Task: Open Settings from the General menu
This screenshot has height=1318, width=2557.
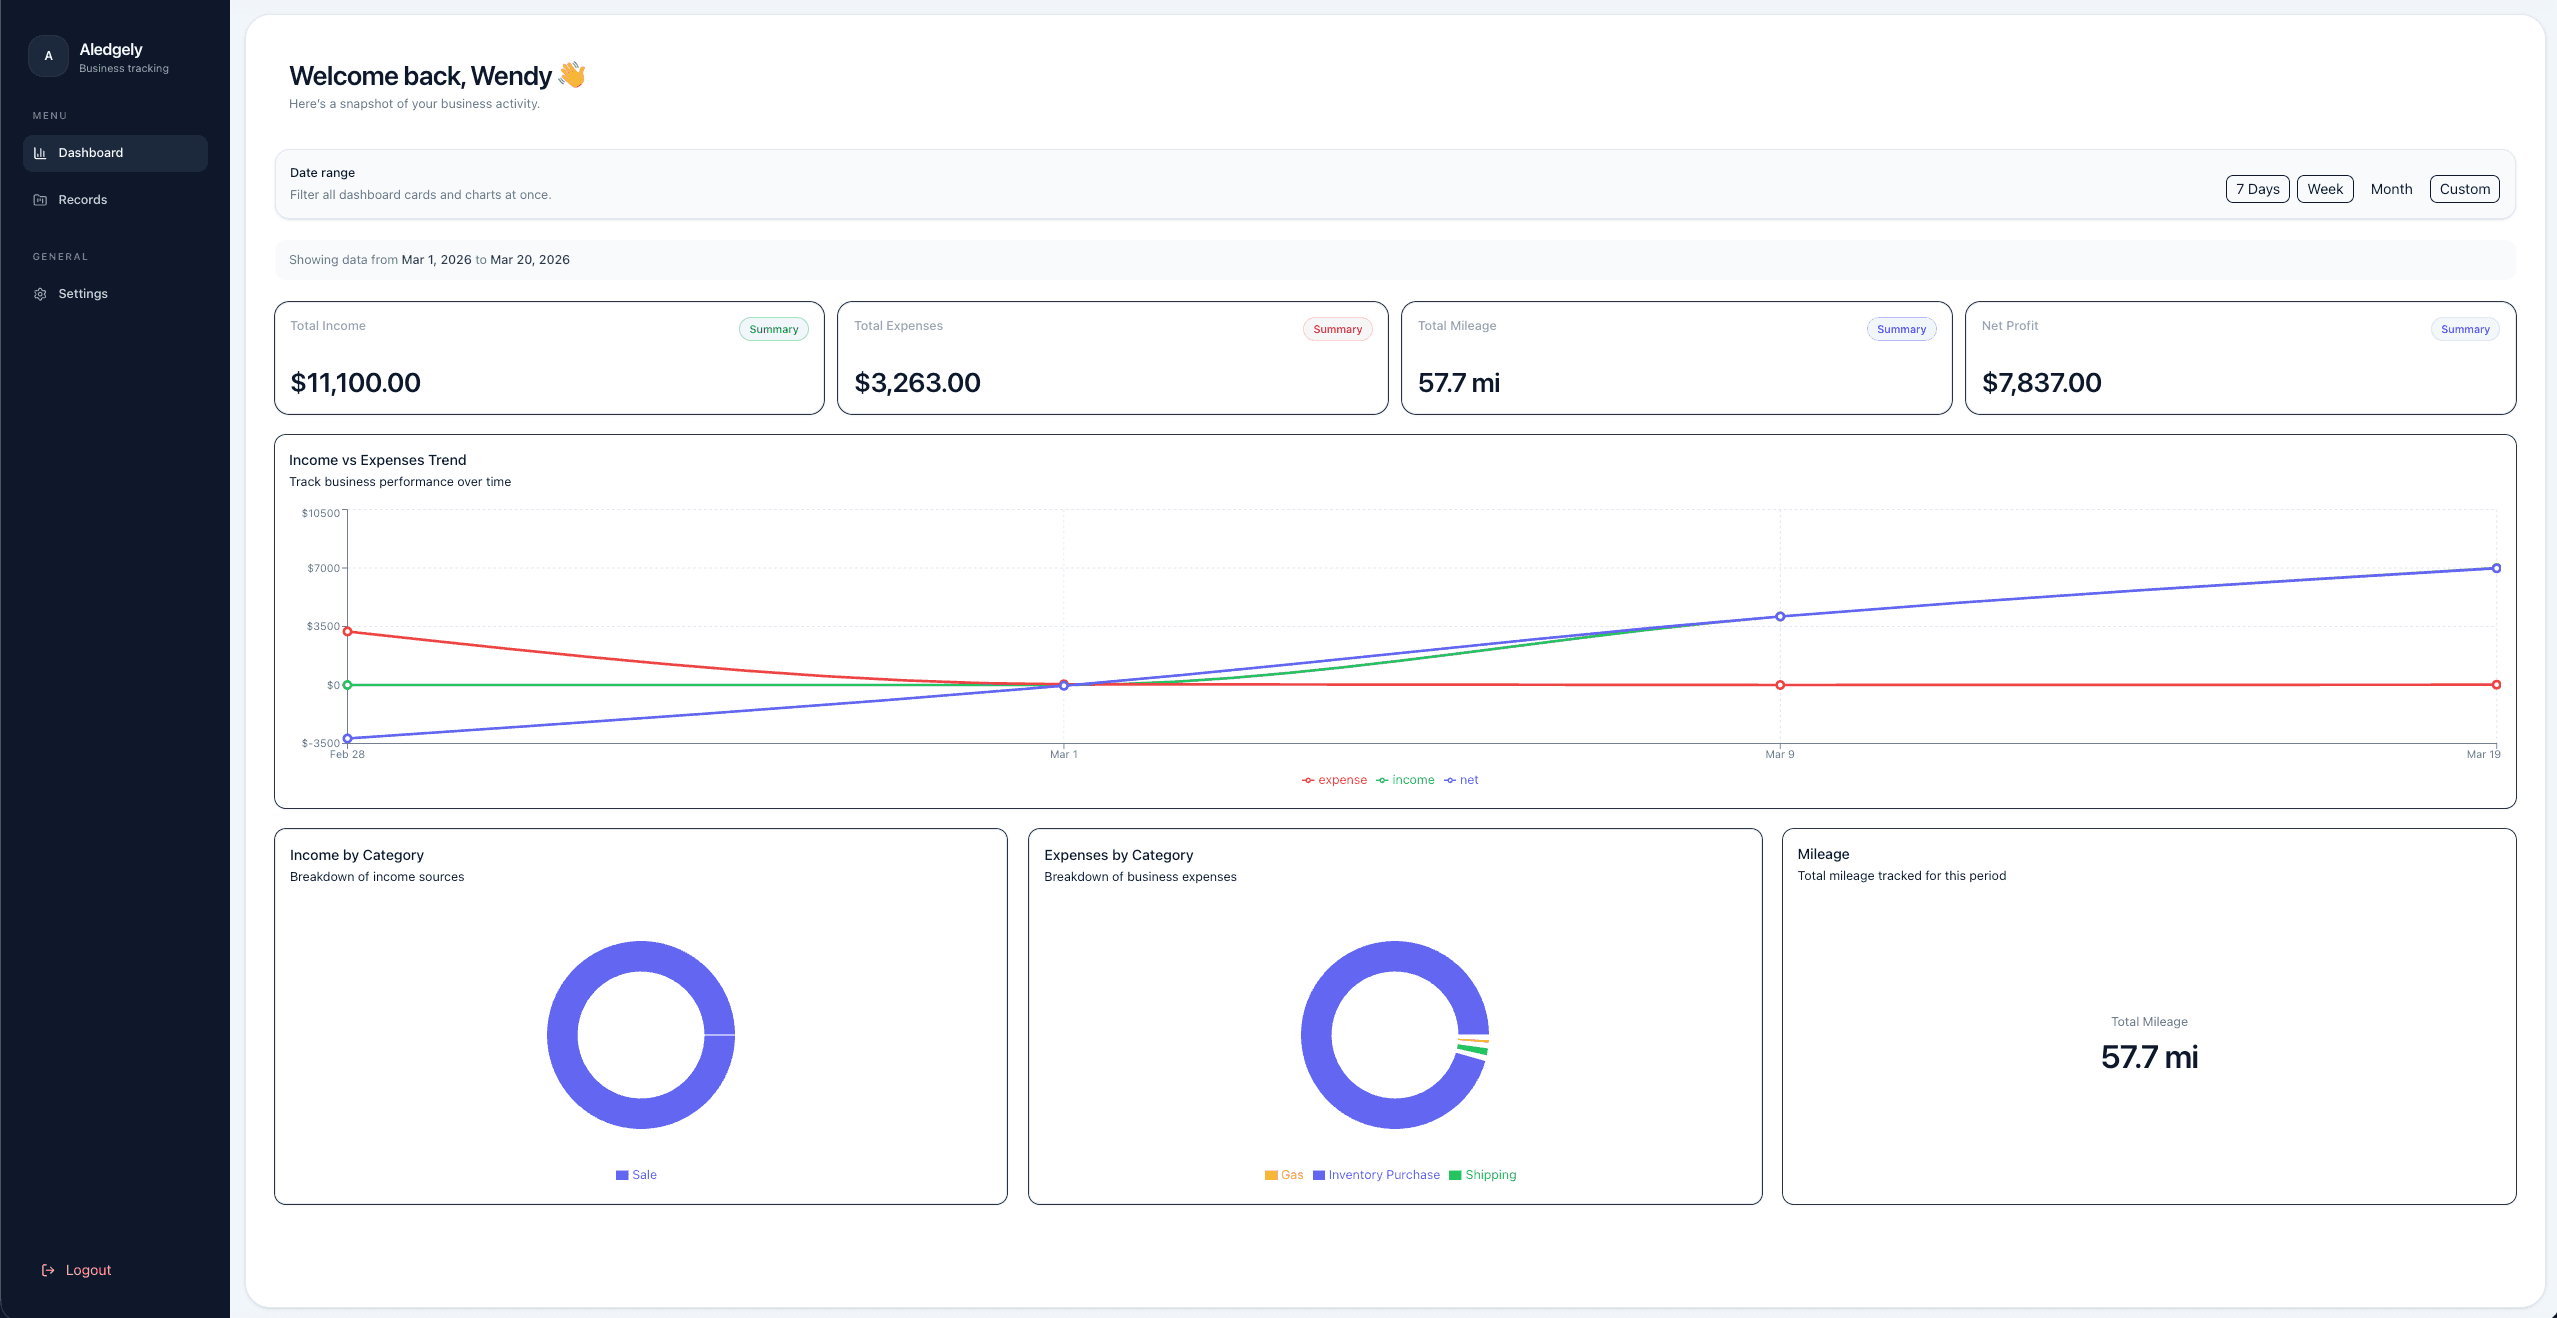Action: click(83, 293)
